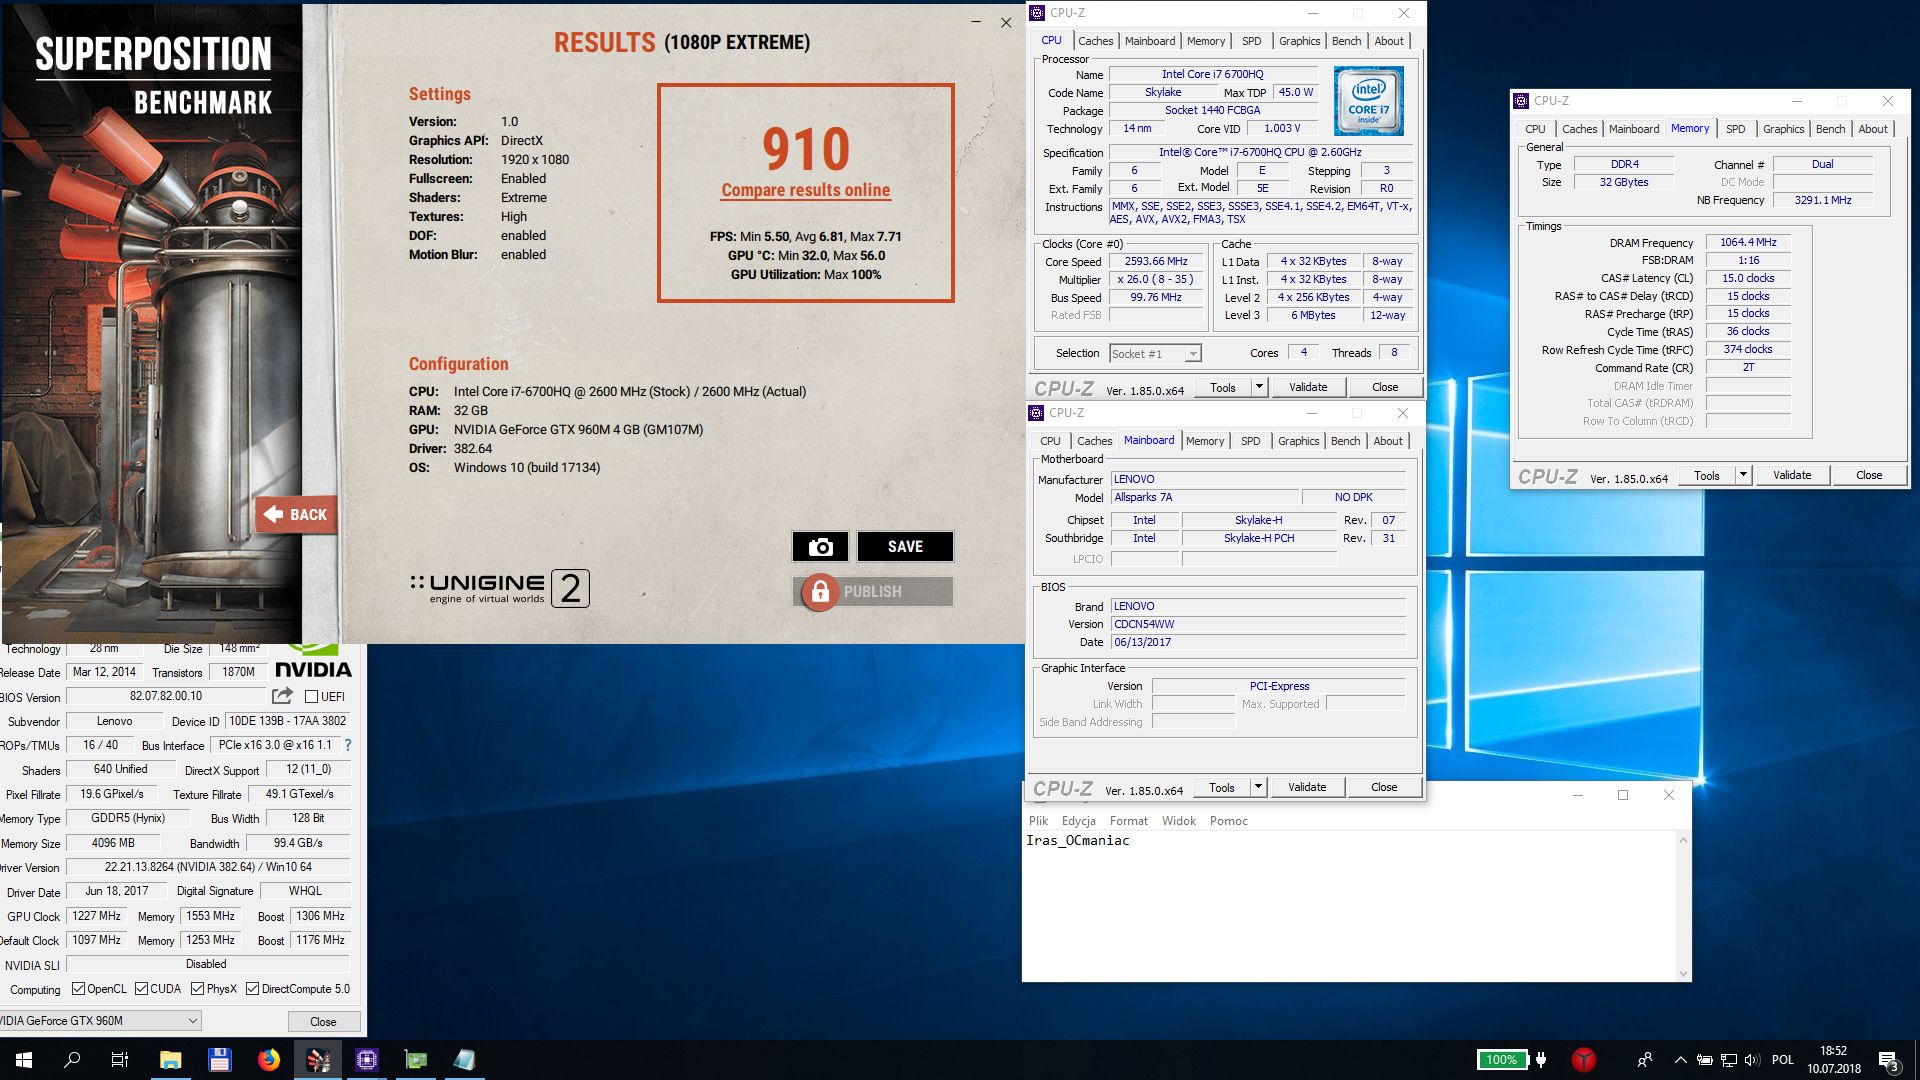This screenshot has height=1080, width=1920.
Task: Open the Widok menu in Notepad
Action: 1178,821
